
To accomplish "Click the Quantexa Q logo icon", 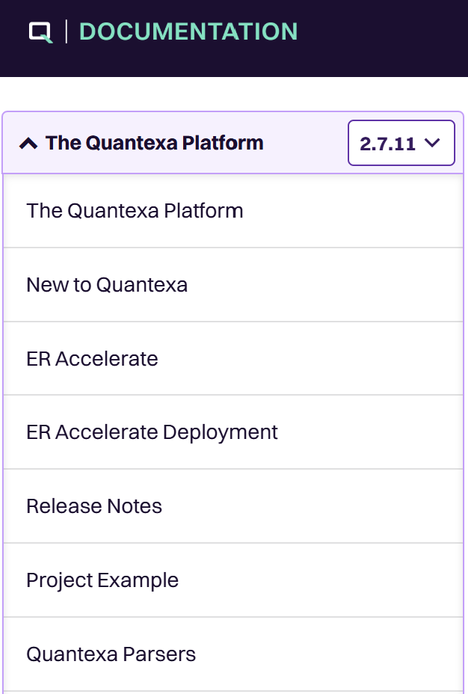I will click(40, 32).
